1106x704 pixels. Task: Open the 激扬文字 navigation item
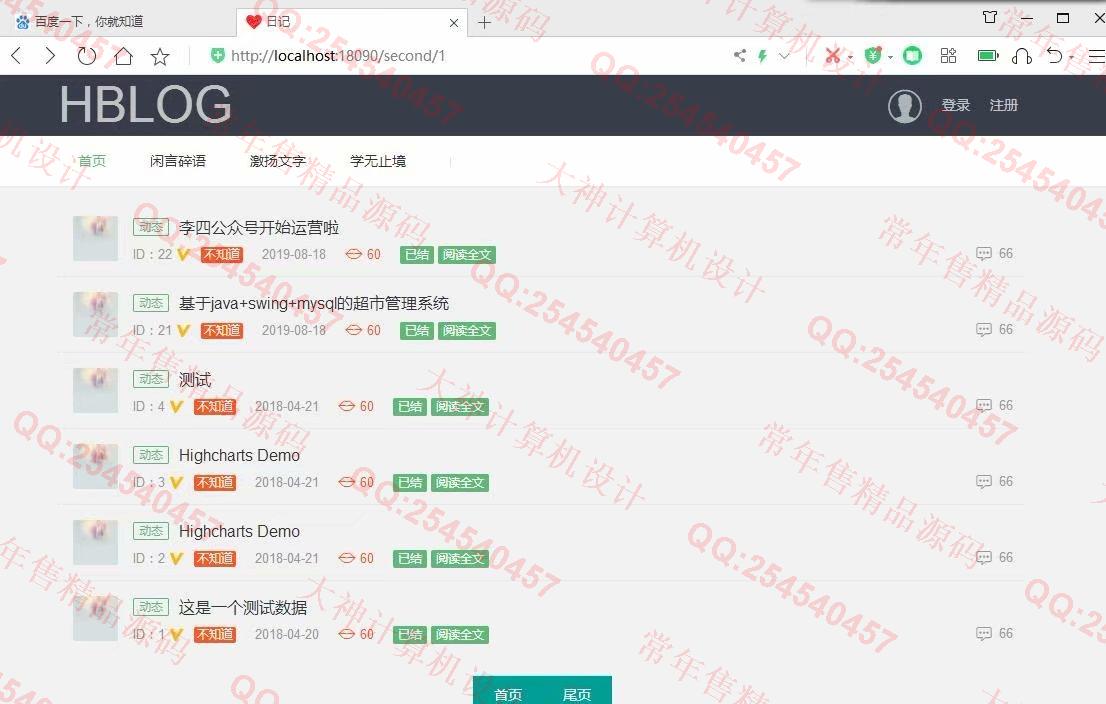[x=278, y=161]
